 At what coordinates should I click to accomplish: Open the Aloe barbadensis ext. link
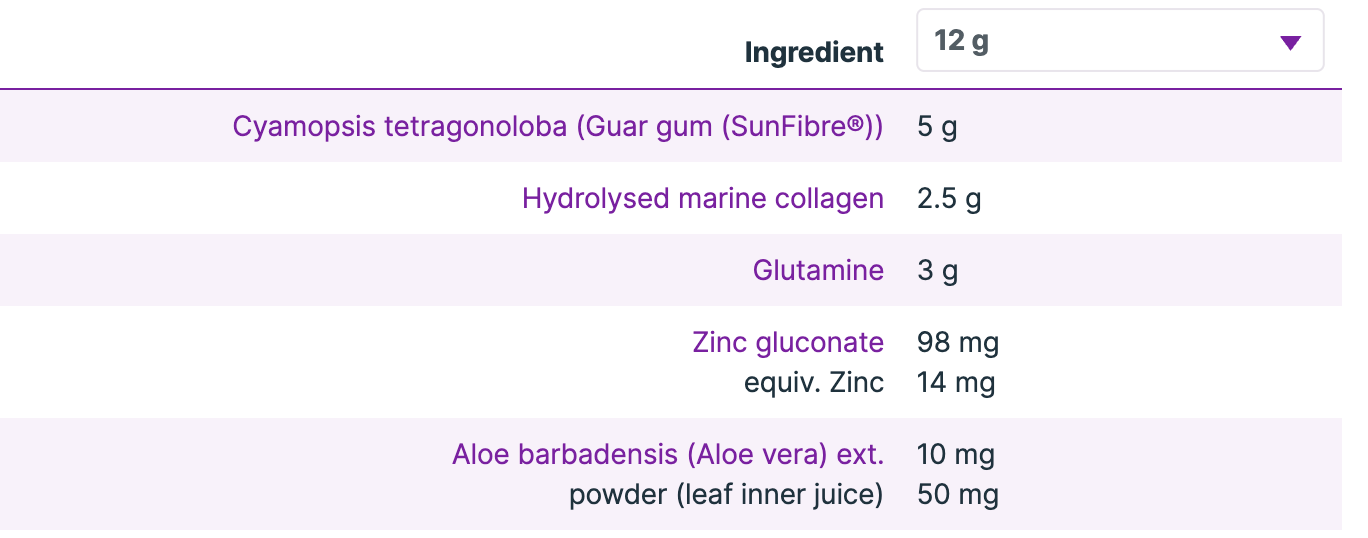point(667,454)
